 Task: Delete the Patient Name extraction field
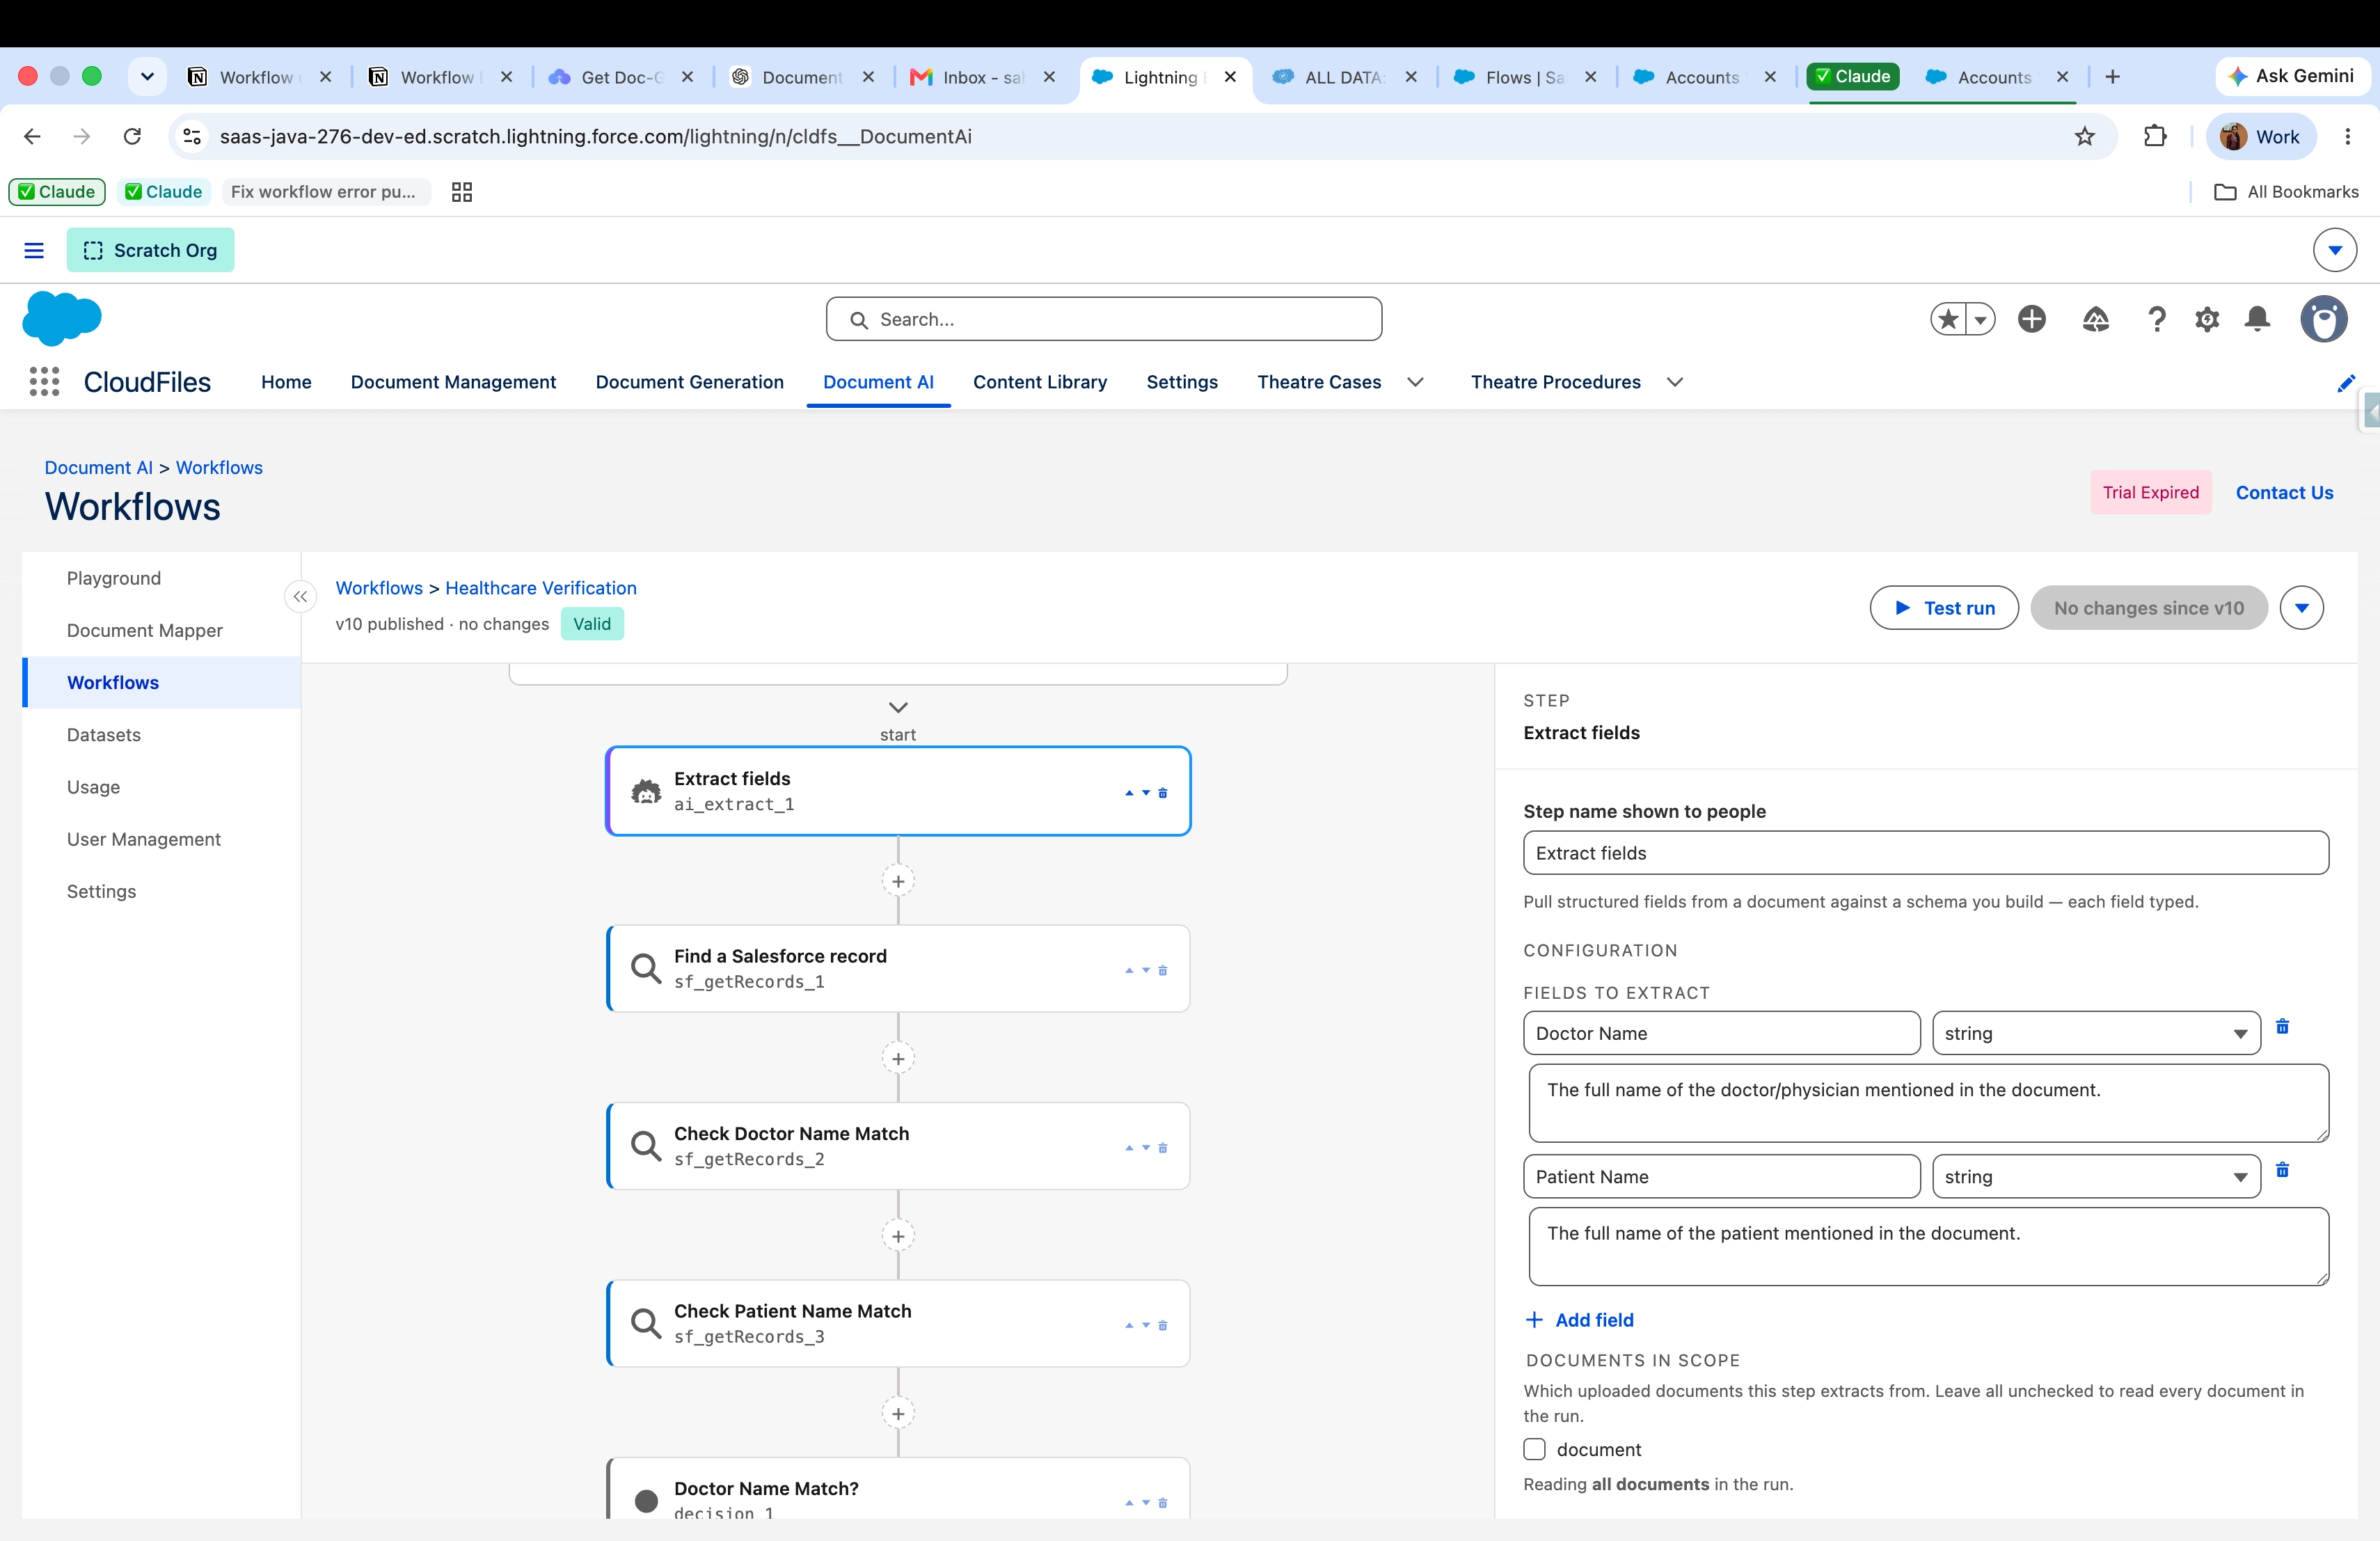(2282, 1170)
